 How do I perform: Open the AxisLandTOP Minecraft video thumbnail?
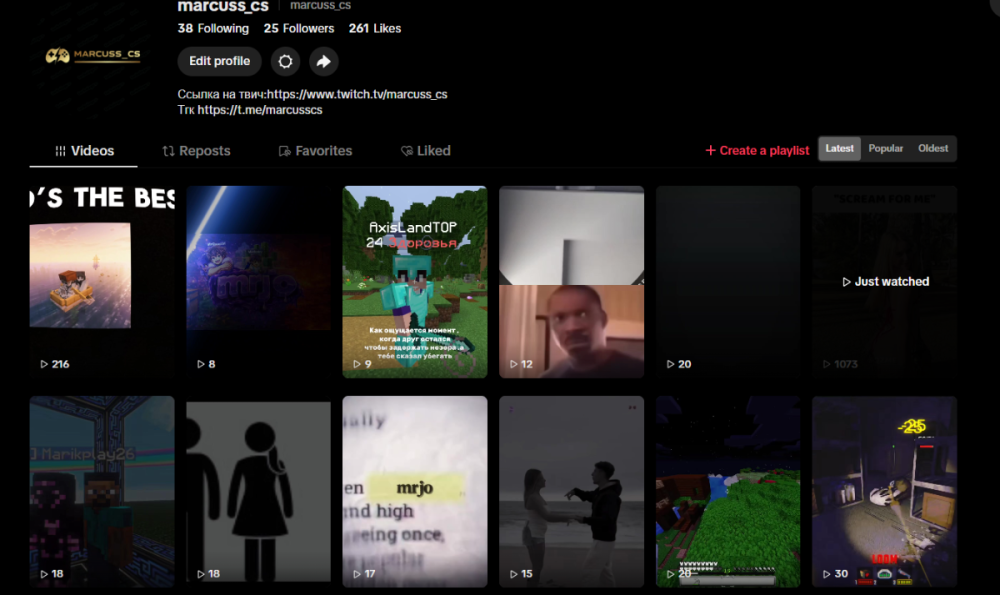click(415, 282)
